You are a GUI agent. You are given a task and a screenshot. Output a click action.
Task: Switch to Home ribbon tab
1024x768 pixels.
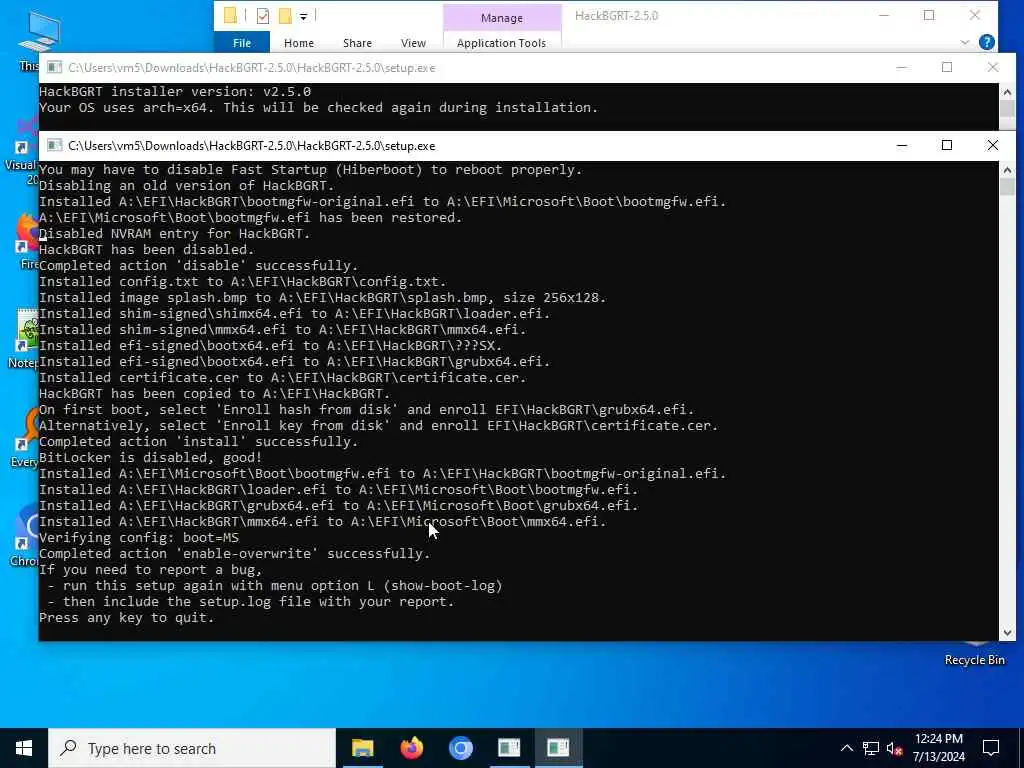click(x=298, y=42)
